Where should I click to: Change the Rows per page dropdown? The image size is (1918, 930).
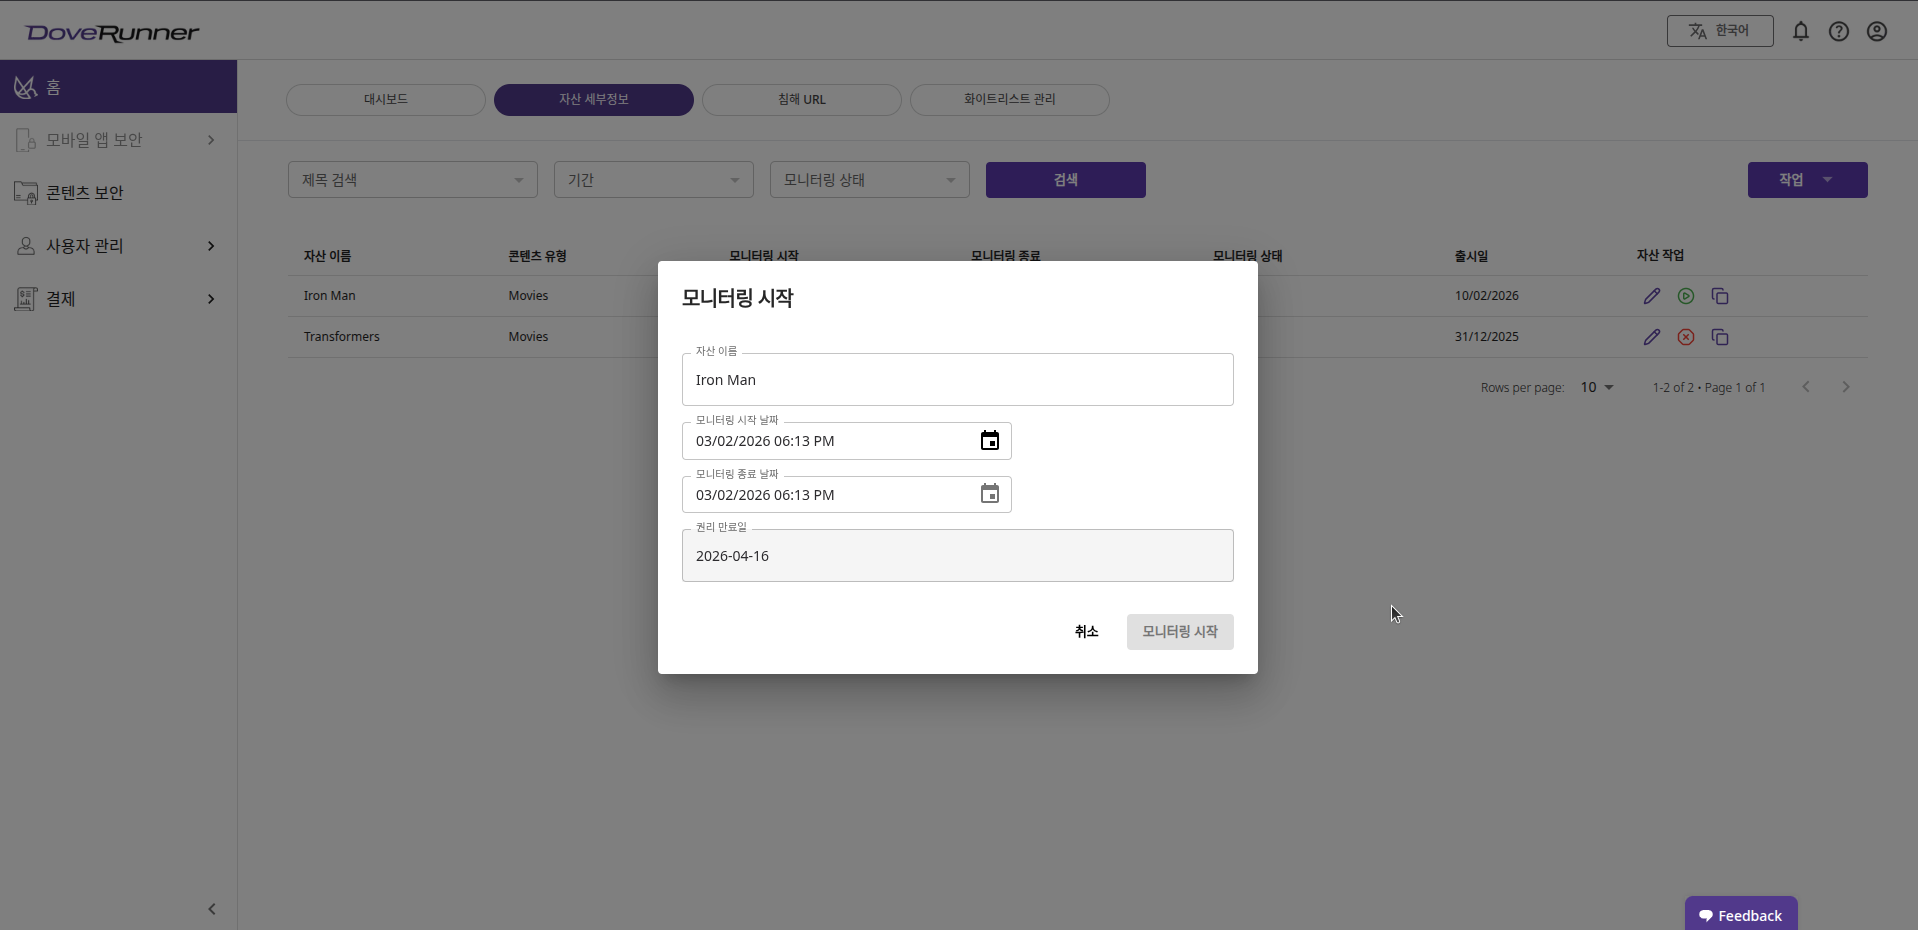pyautogui.click(x=1596, y=387)
